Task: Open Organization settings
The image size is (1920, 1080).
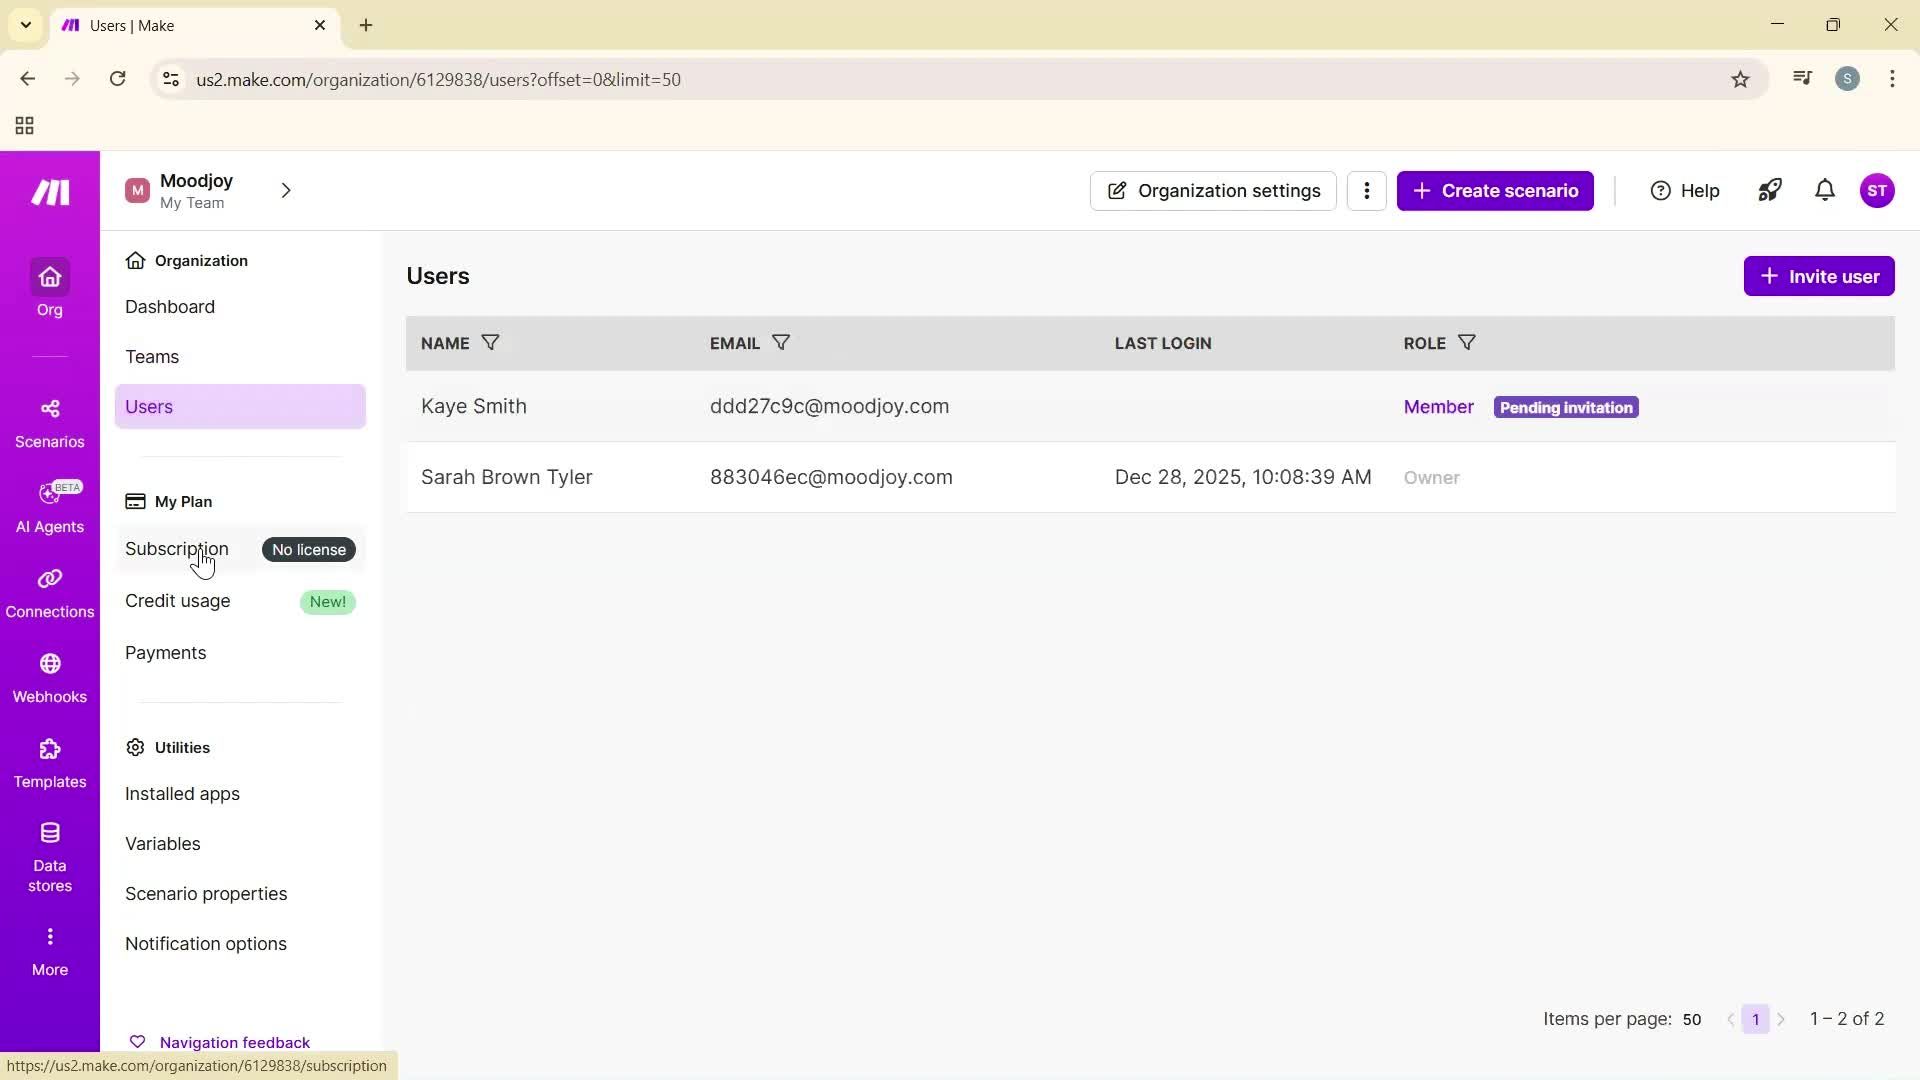Action: [x=1213, y=190]
